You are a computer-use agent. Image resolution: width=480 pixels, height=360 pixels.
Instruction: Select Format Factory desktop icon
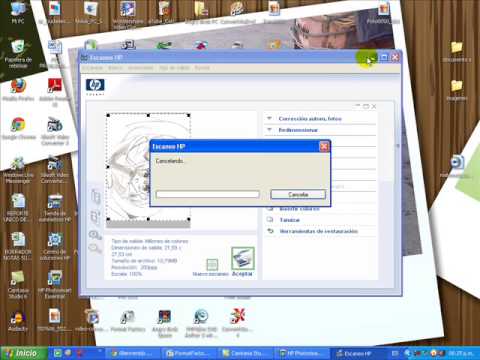(x=128, y=321)
